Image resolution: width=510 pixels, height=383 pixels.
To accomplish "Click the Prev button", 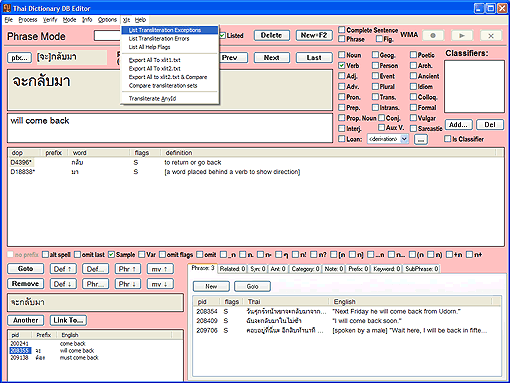I will 233,58.
